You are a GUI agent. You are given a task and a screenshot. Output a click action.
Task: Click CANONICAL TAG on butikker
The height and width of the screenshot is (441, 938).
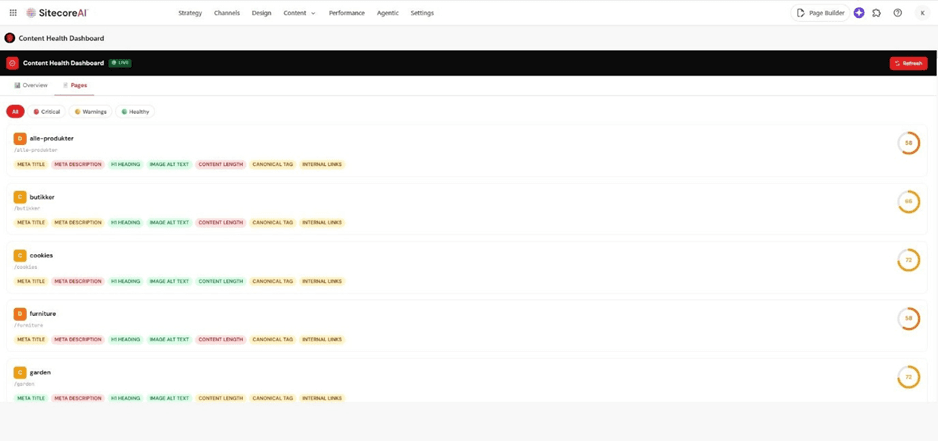(273, 223)
